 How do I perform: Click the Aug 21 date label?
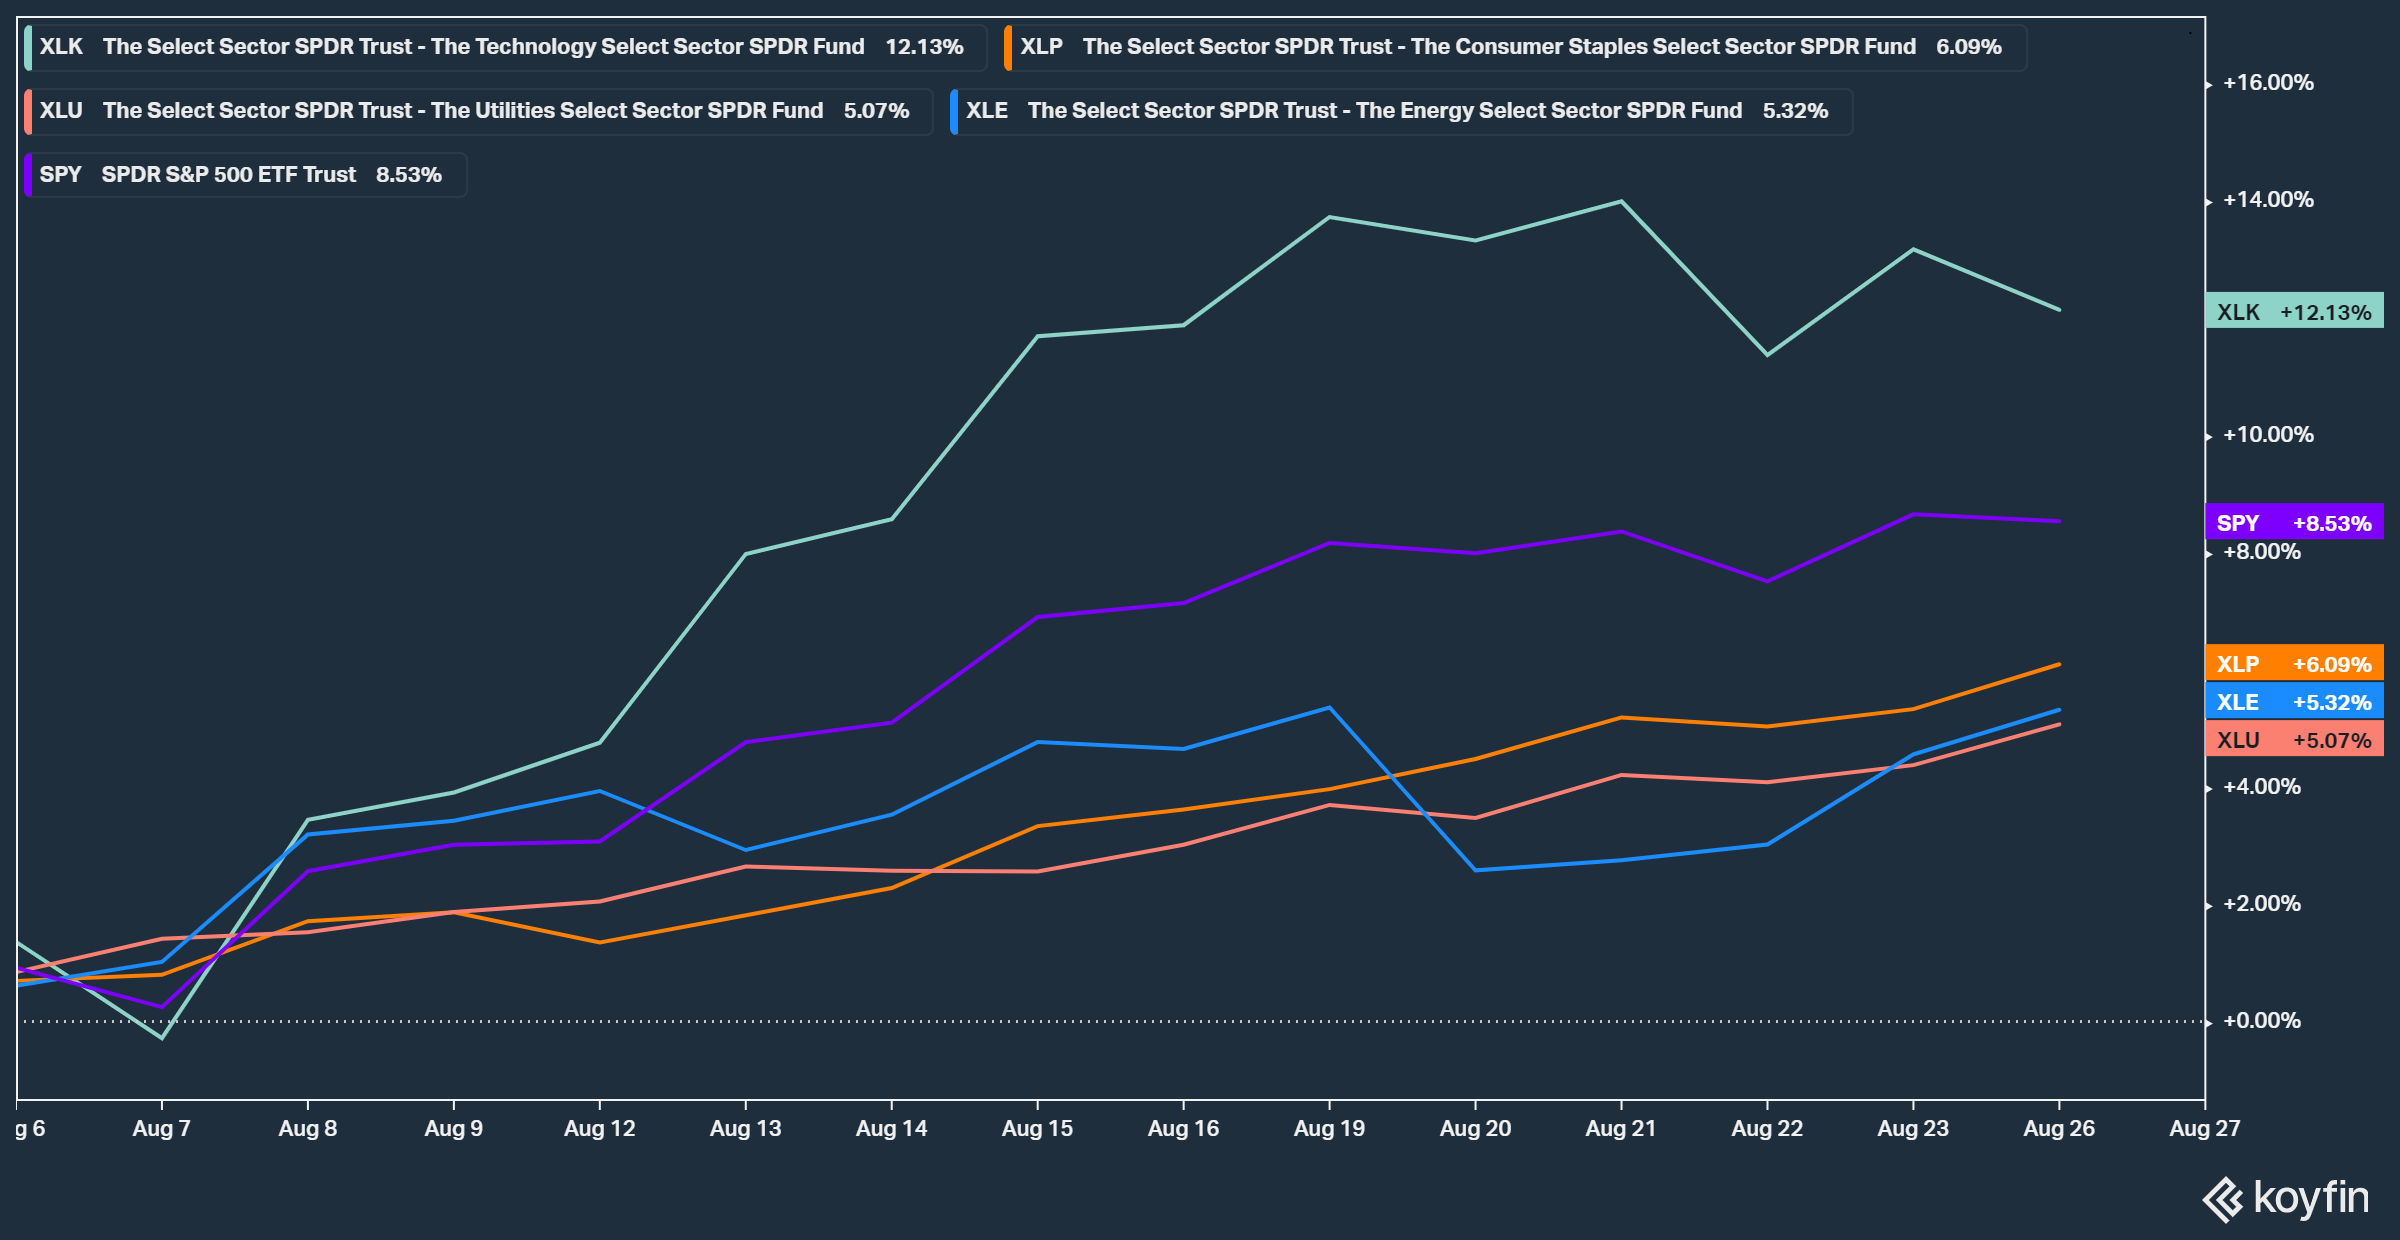coord(1621,1129)
